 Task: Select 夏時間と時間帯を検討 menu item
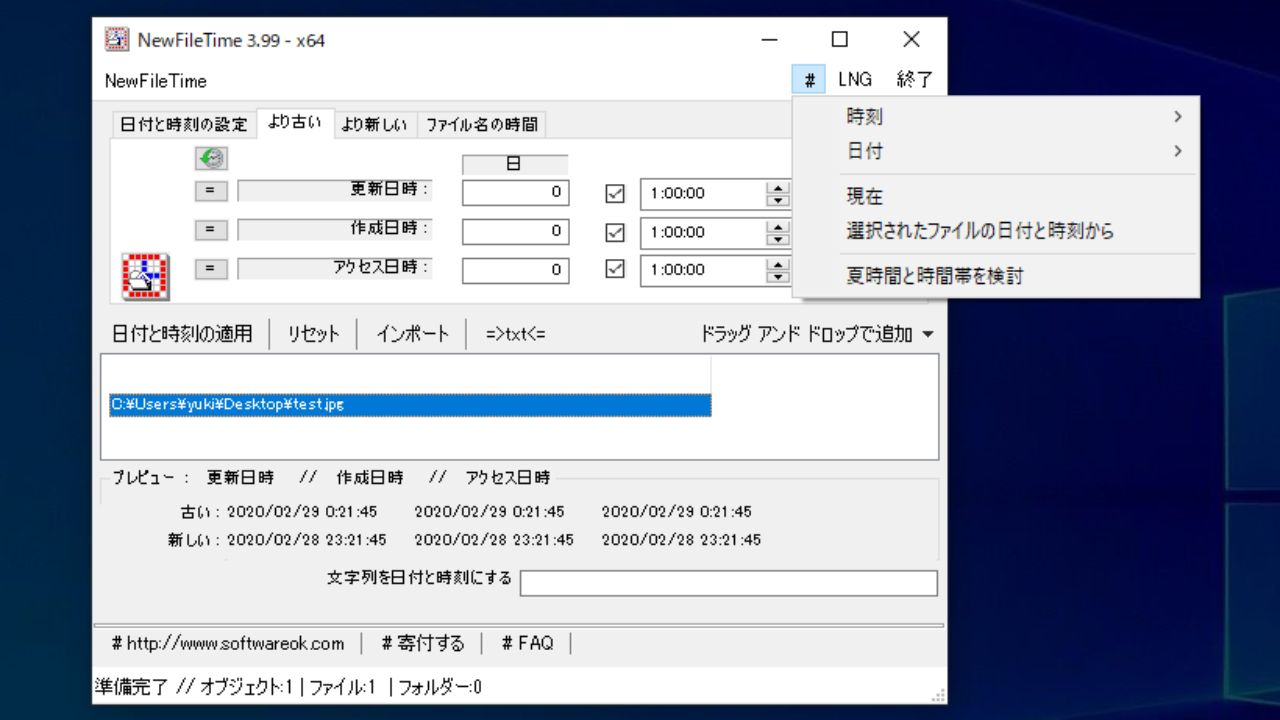(x=996, y=276)
